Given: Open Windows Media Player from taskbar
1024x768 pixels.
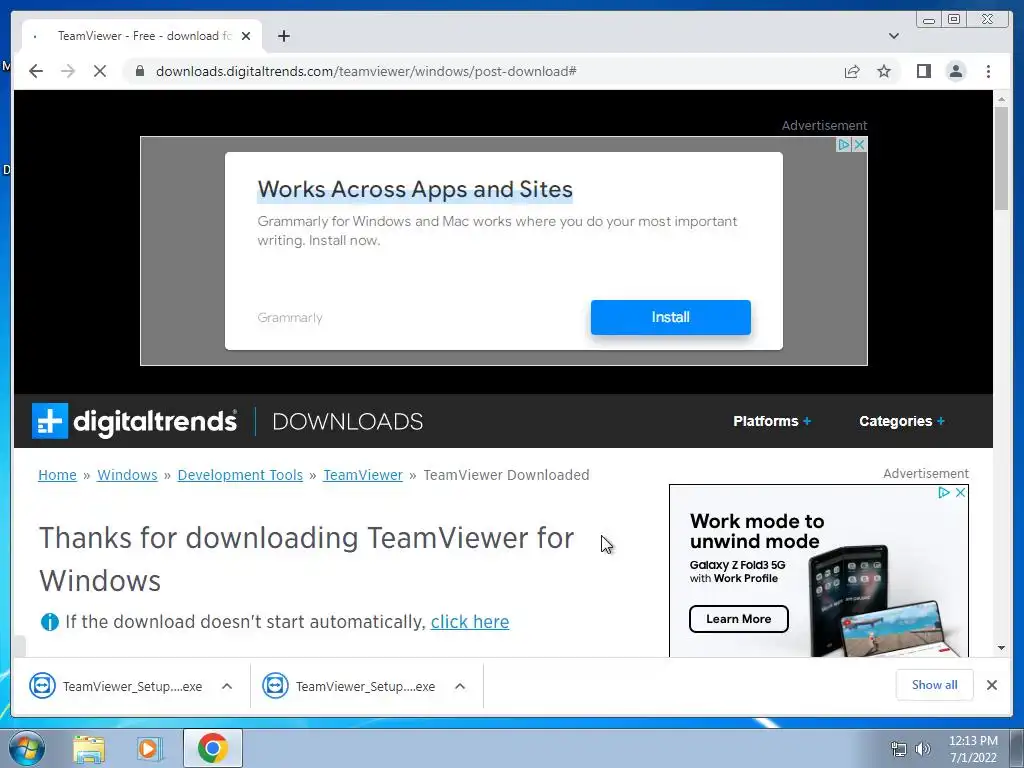Looking at the screenshot, I should tap(149, 748).
